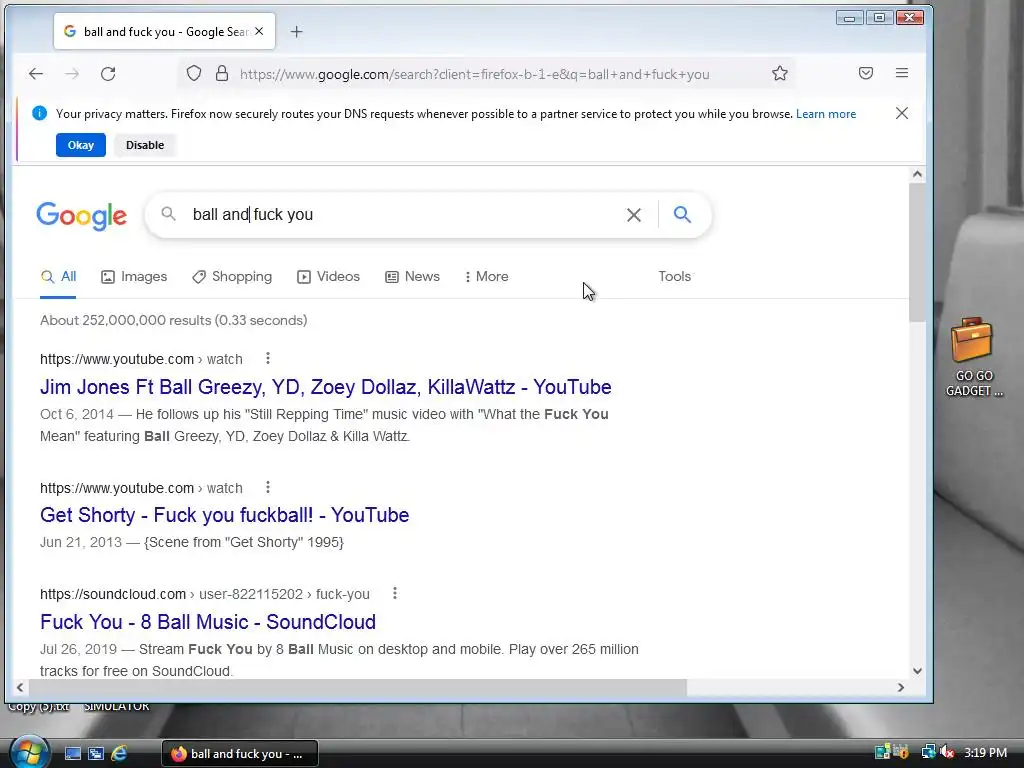Click the muted volume tray icon
Image resolution: width=1024 pixels, height=768 pixels.
(947, 753)
